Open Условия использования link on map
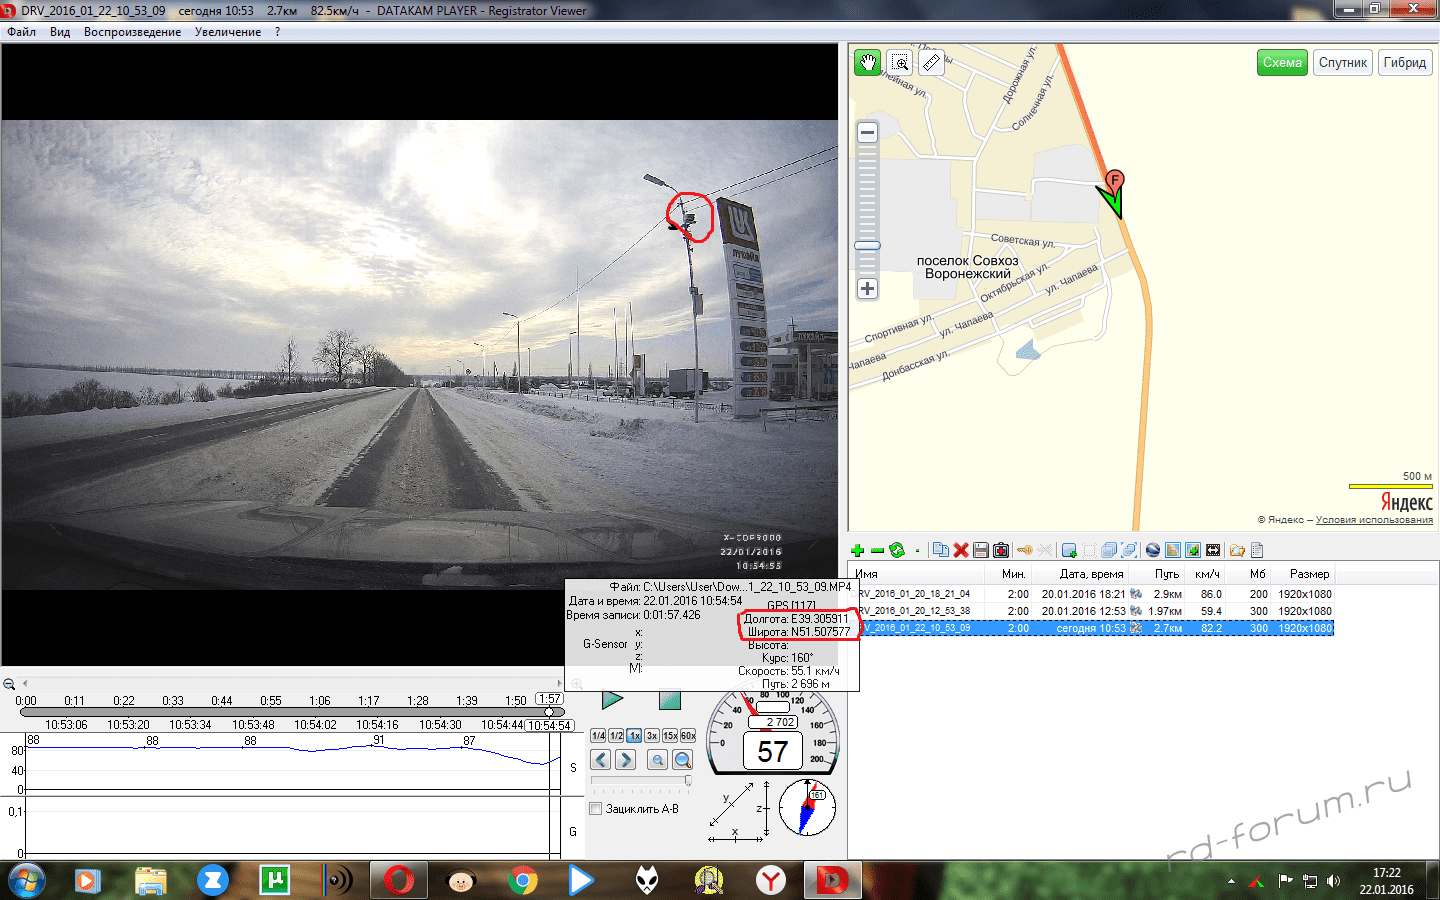The image size is (1440, 900). point(1374,520)
